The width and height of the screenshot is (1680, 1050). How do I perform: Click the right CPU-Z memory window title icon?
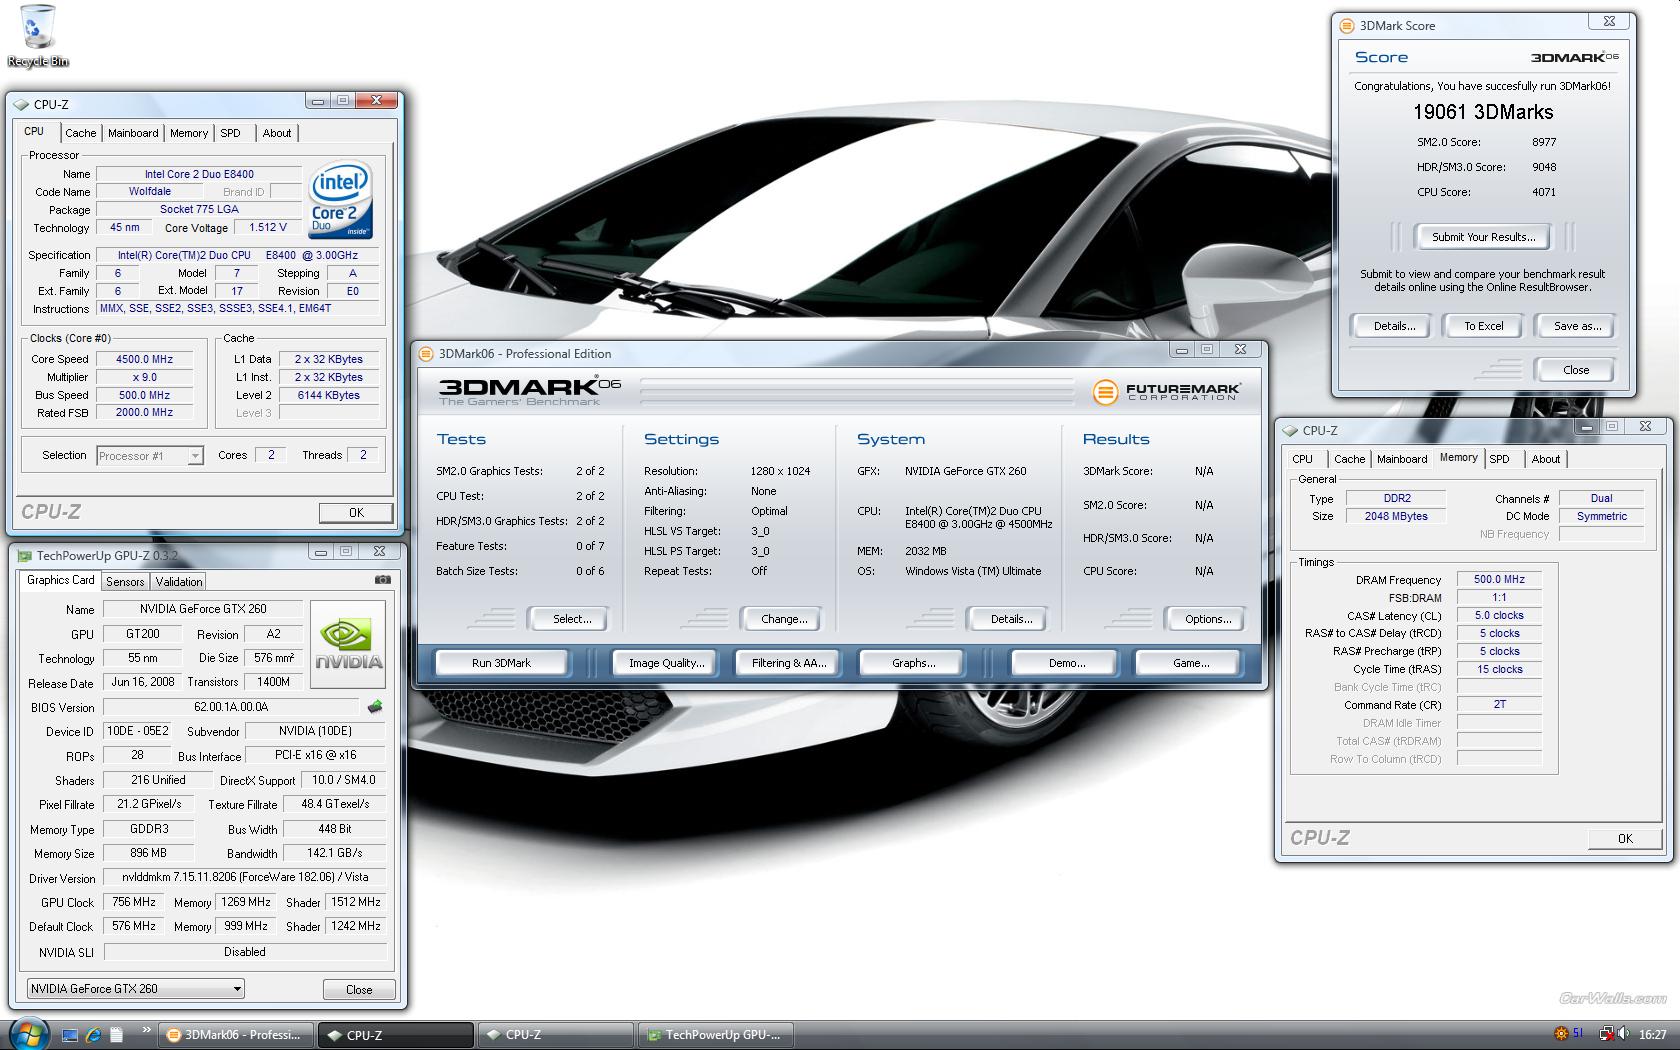(1290, 430)
